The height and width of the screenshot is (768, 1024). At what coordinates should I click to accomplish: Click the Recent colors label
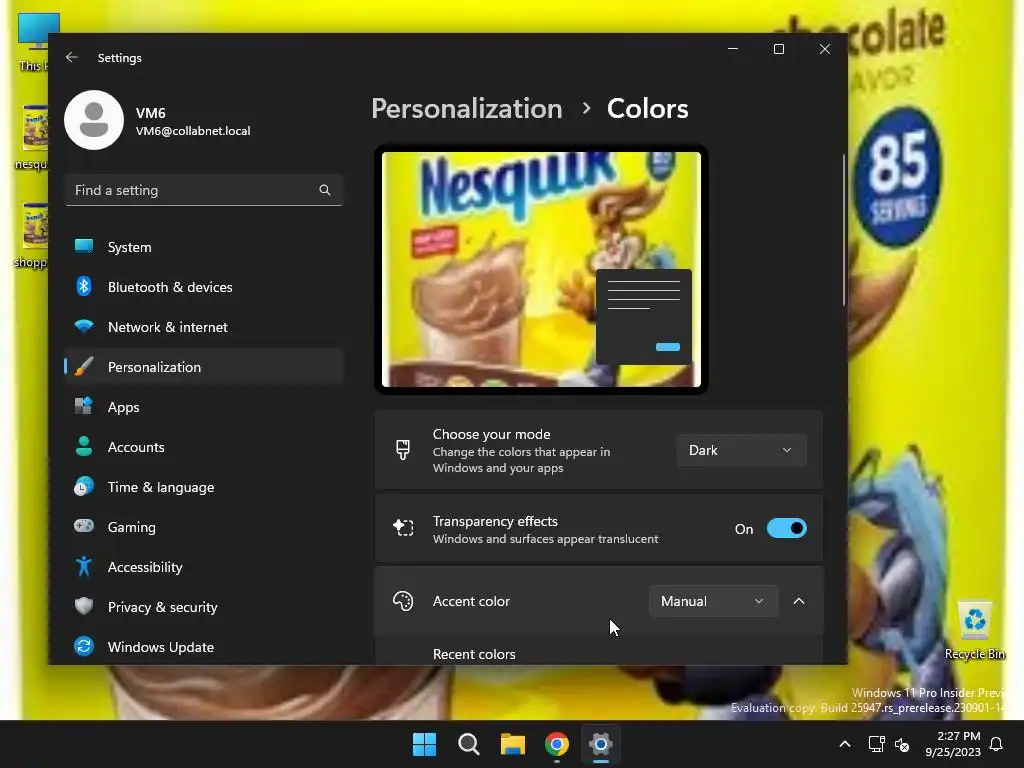tap(473, 654)
